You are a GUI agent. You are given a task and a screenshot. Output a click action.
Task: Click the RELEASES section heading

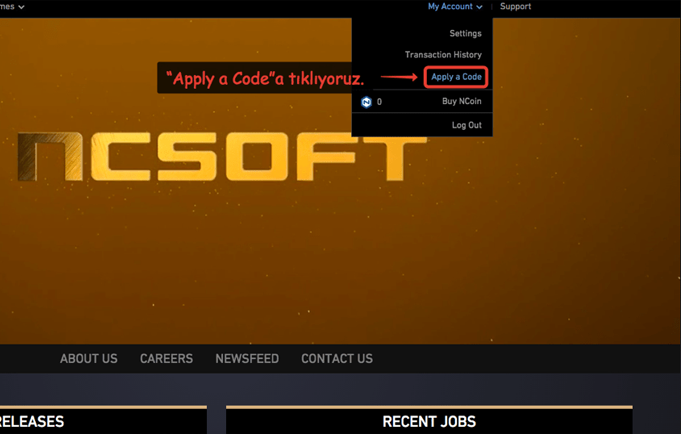pyautogui.click(x=31, y=421)
